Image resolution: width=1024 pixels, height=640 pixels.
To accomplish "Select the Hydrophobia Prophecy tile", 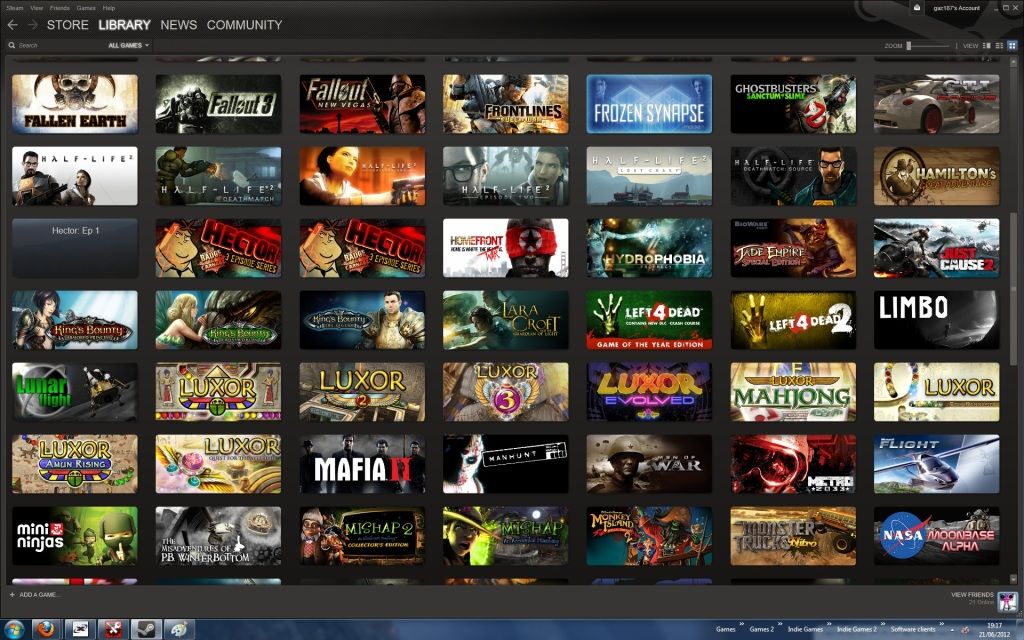I will coord(649,248).
